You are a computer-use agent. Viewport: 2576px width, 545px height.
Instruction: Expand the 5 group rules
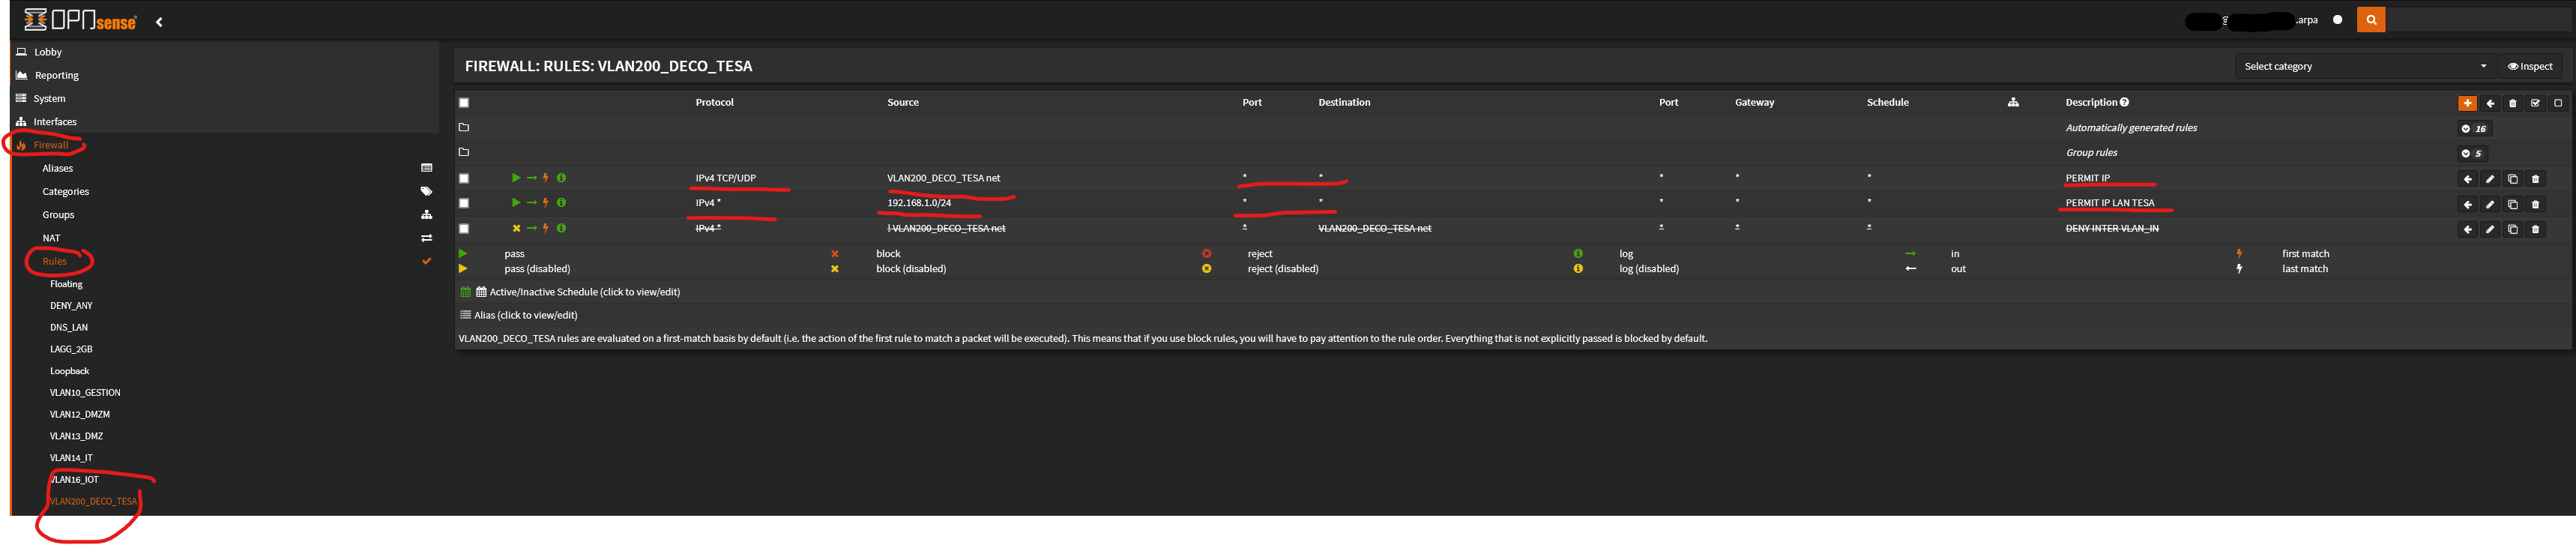(2472, 154)
